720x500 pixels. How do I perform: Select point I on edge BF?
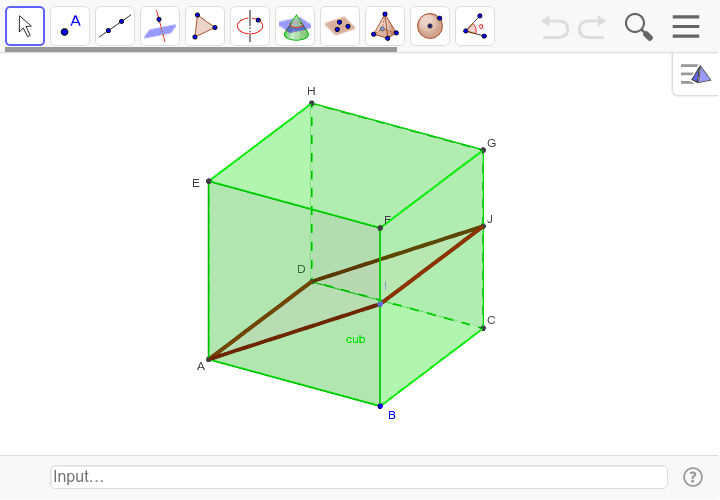[x=380, y=304]
